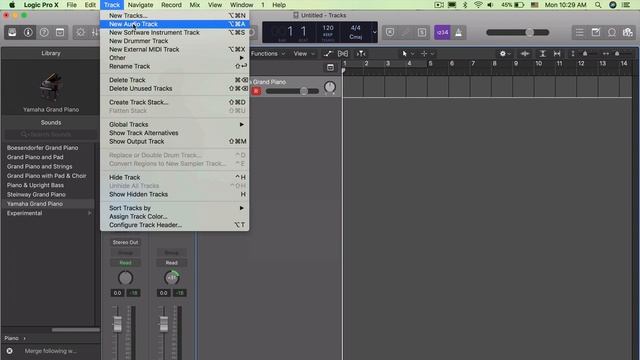Click the Yamaha Grand Piano thumbnail
The image size is (640, 360).
(x=51, y=87)
